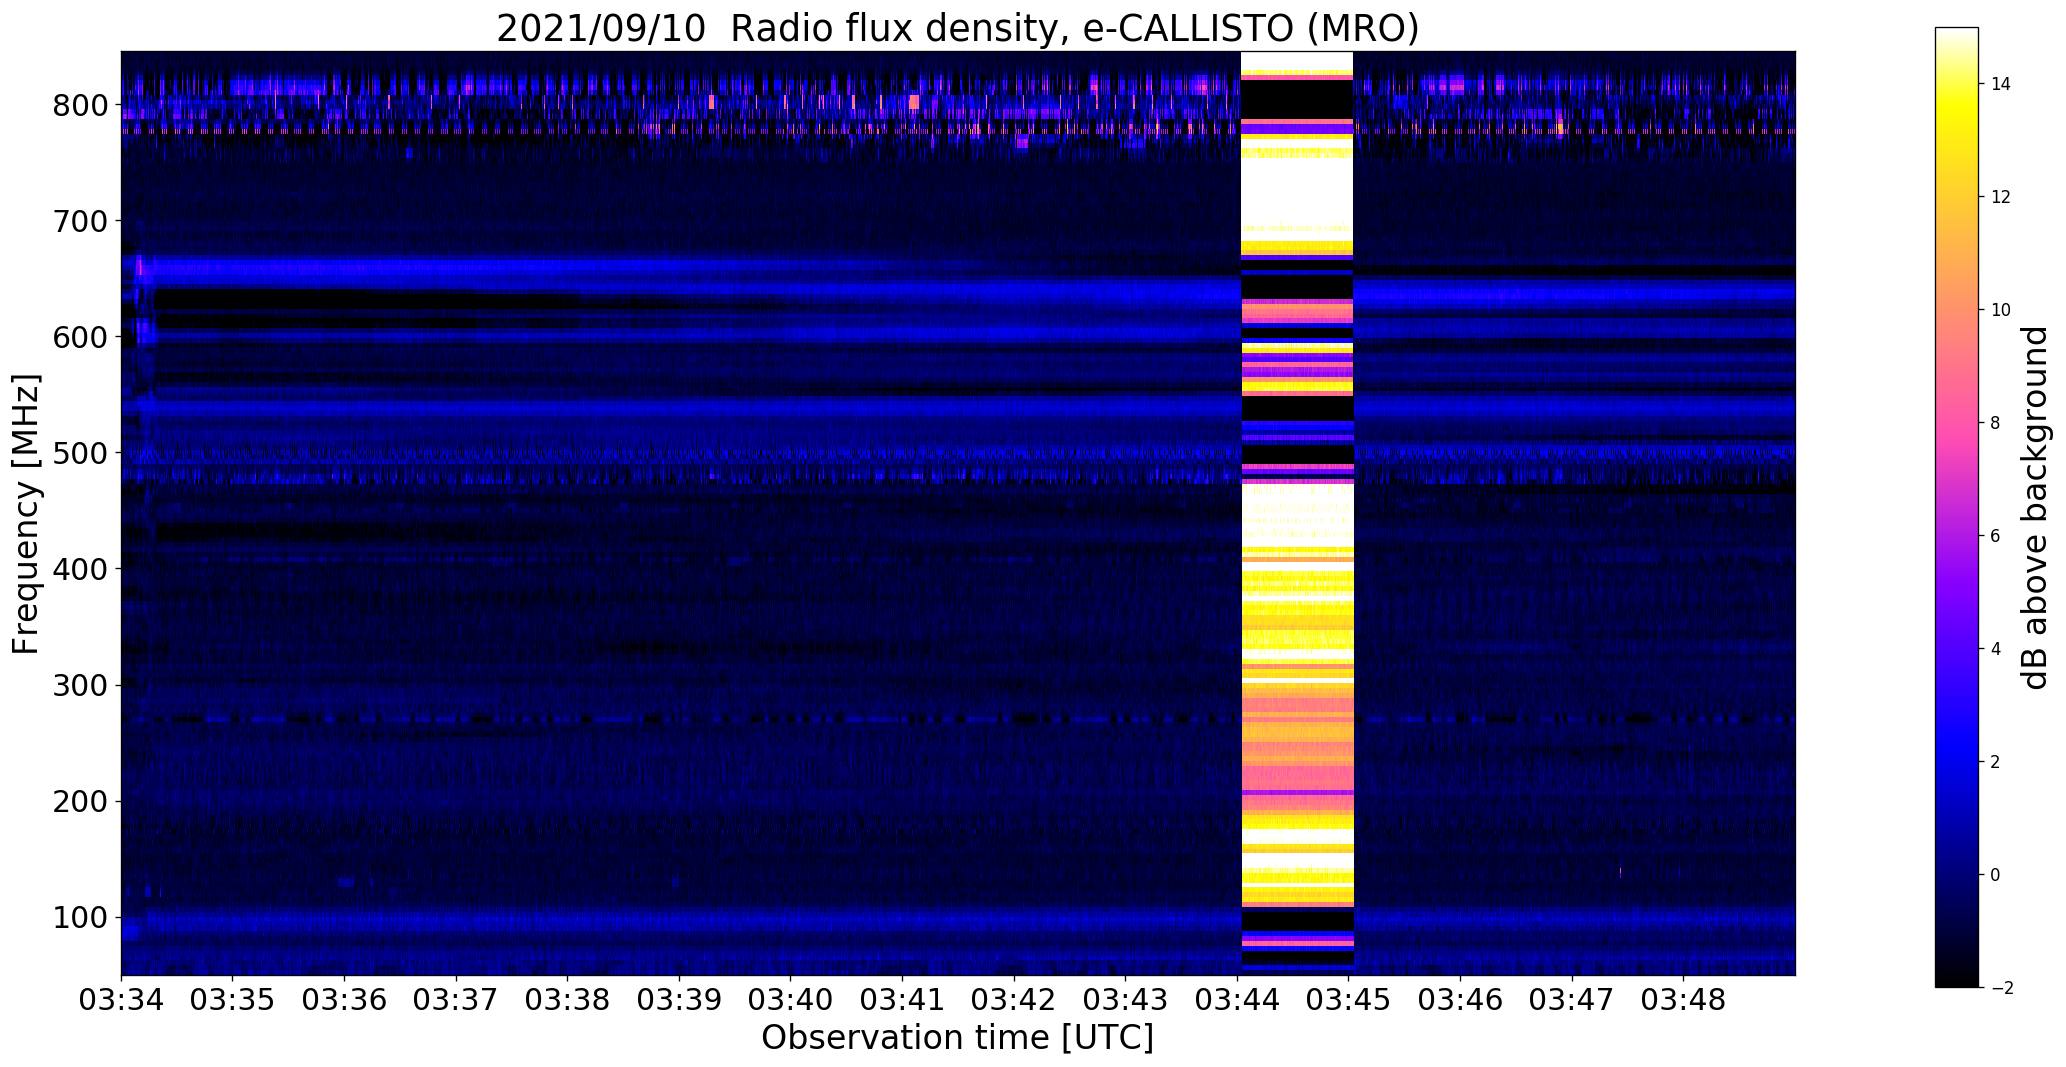
Task: Click the 03:40 time tick label
Action: (x=791, y=1000)
